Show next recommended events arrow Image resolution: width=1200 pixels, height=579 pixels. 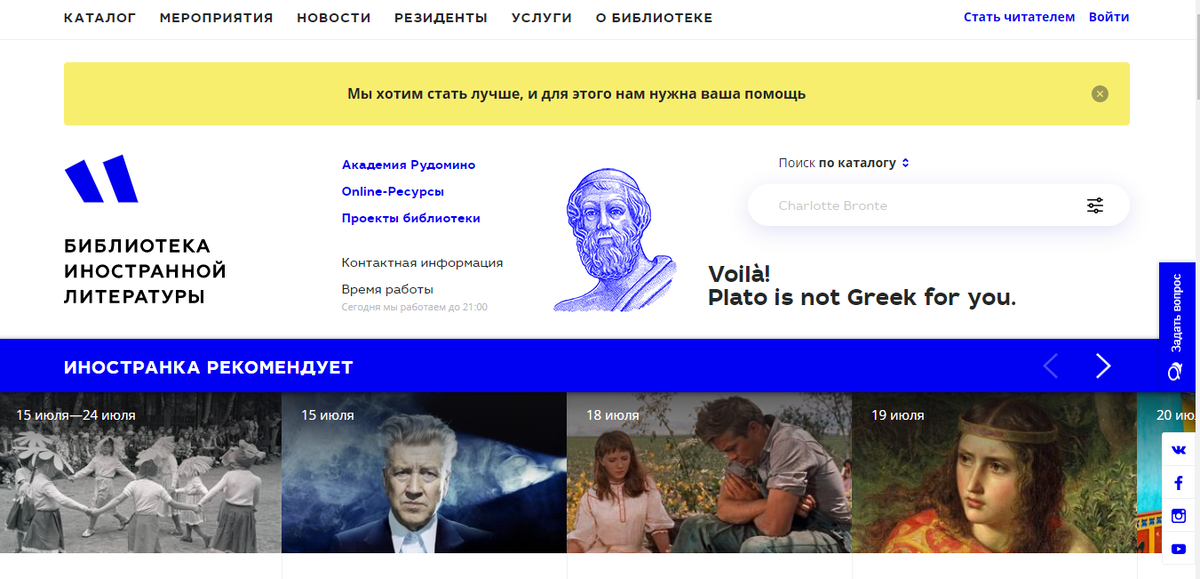click(1103, 366)
